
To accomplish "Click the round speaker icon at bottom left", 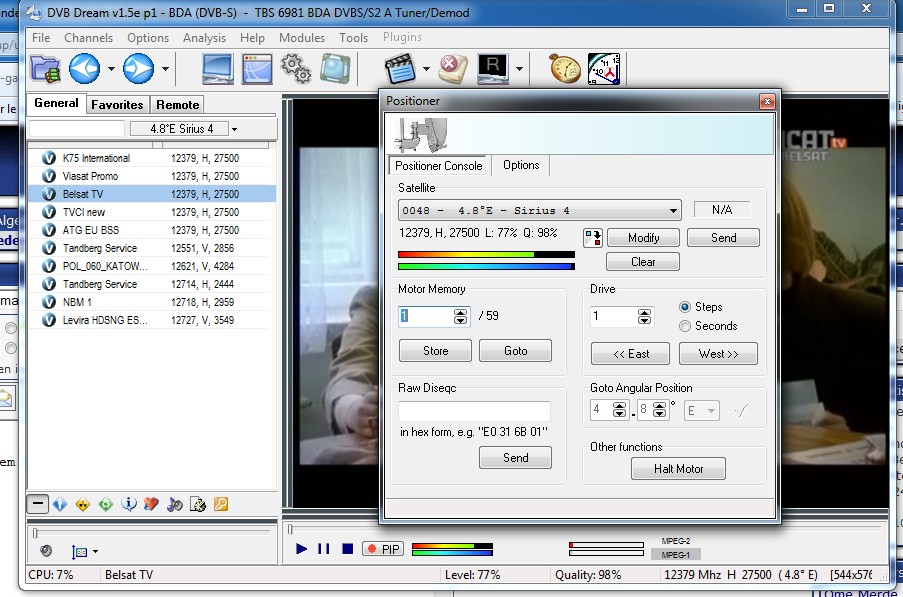I will pyautogui.click(x=46, y=551).
